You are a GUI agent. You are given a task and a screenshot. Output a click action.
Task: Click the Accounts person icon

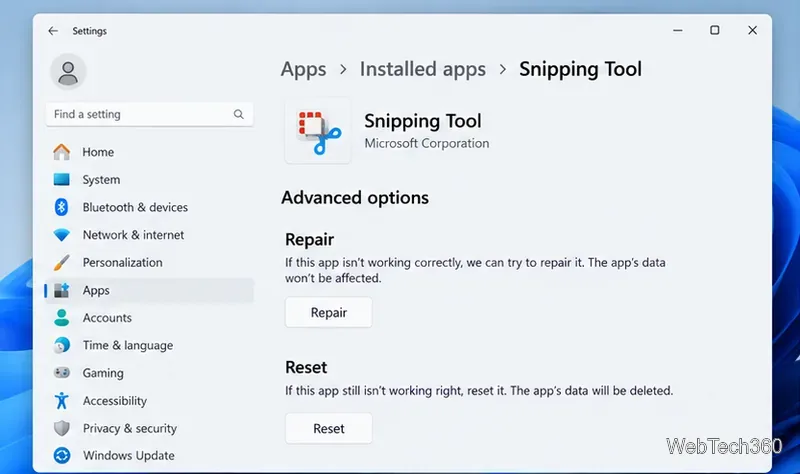coord(62,318)
